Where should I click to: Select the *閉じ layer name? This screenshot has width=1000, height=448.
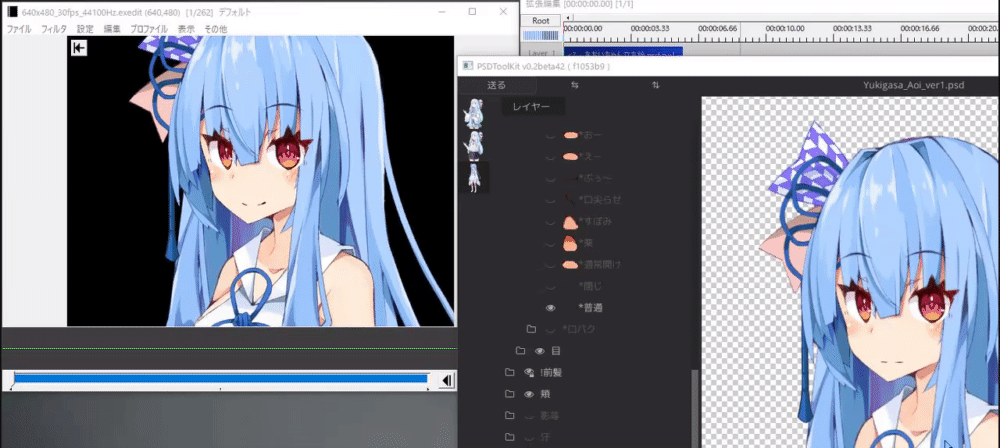pyautogui.click(x=590, y=286)
